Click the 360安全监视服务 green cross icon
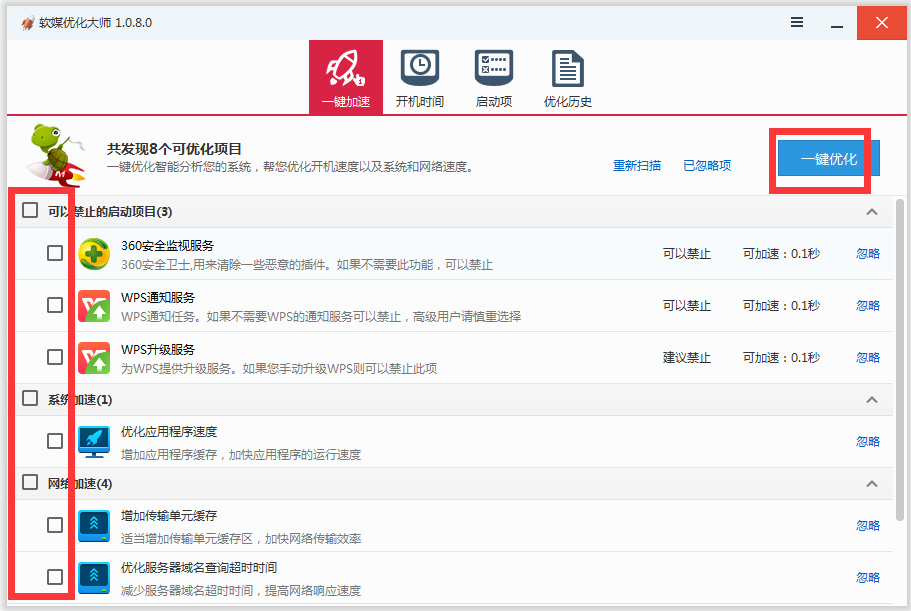 (93, 253)
